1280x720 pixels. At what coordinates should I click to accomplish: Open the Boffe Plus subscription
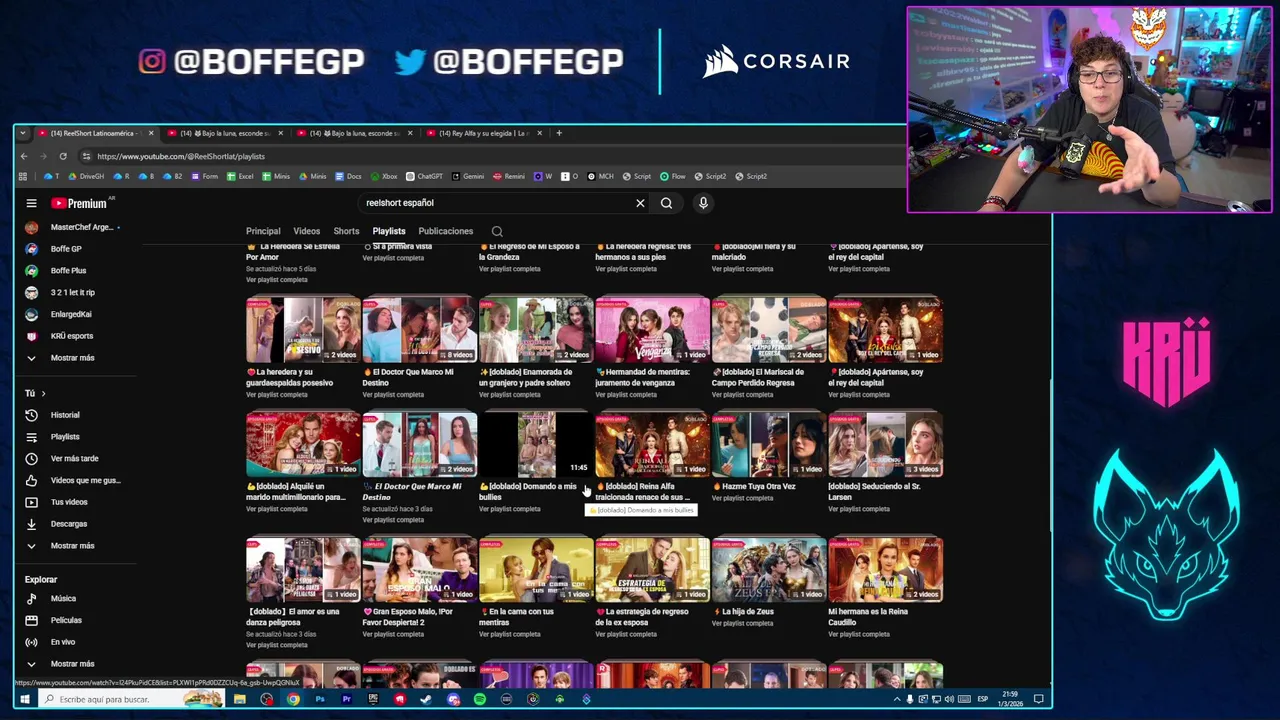click(70, 270)
